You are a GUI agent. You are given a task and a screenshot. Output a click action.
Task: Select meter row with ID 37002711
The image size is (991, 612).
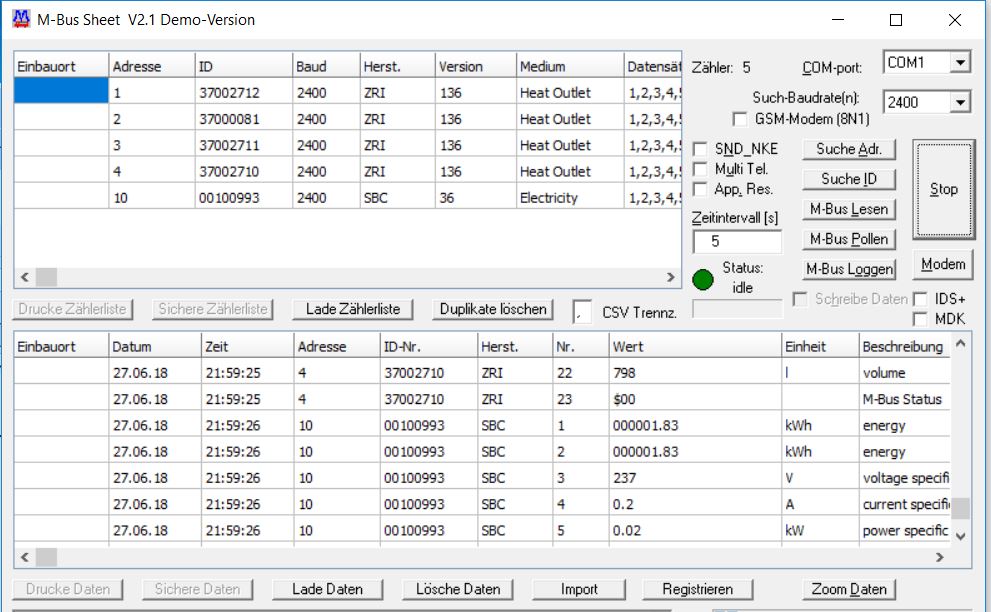click(348, 145)
